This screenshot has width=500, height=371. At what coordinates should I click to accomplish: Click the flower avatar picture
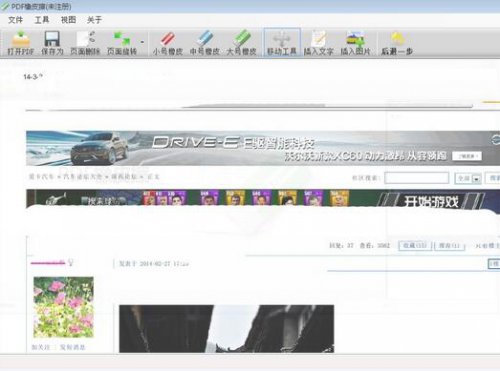(x=63, y=307)
